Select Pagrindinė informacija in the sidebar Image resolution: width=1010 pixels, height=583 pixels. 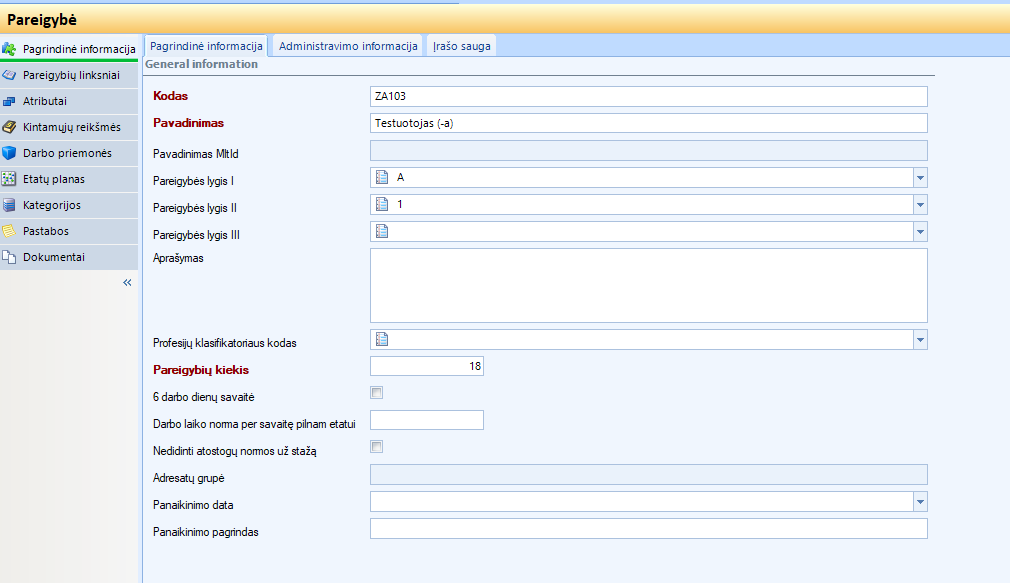[x=78, y=49]
